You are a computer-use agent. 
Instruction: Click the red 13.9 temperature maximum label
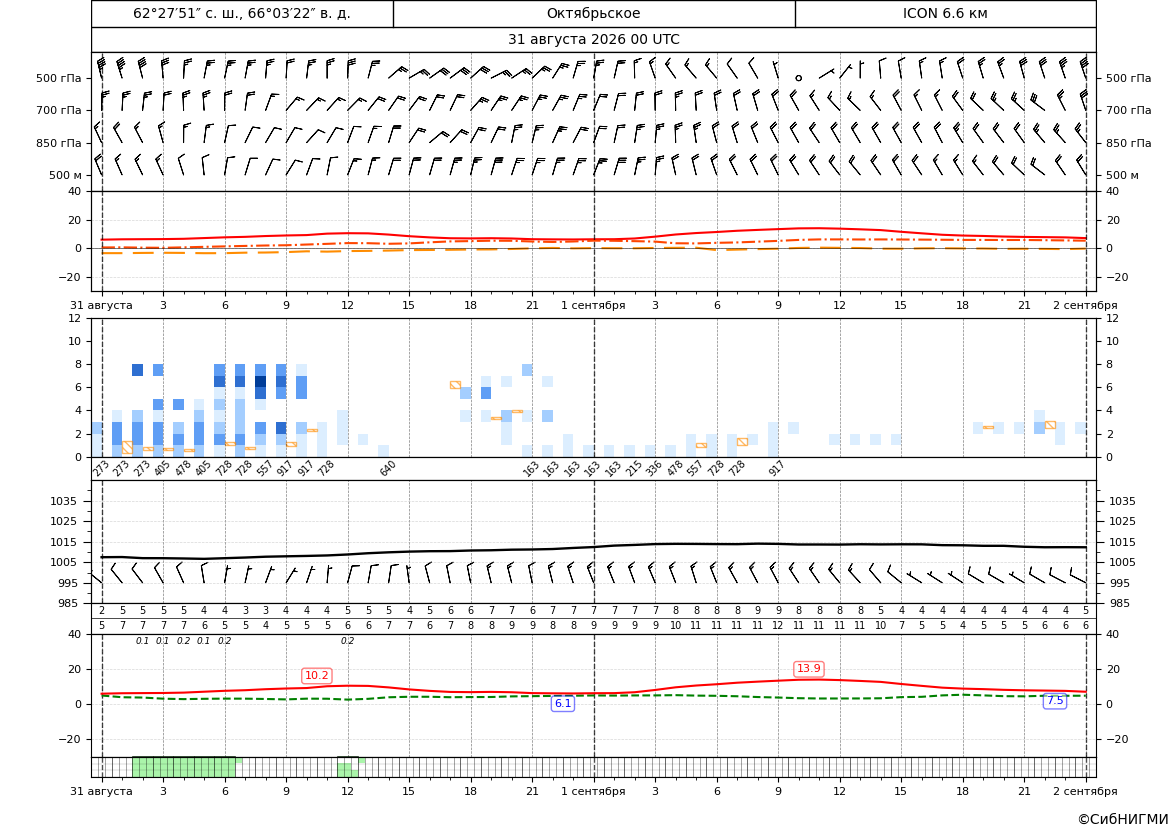pos(809,669)
